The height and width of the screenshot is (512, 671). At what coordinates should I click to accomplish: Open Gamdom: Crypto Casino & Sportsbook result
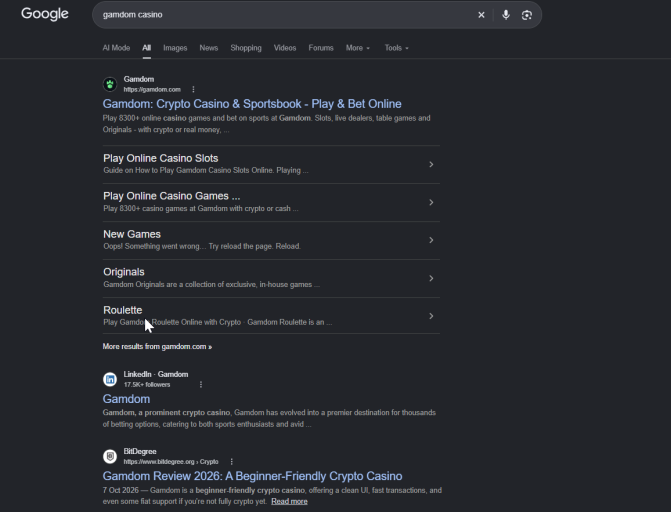point(252,104)
